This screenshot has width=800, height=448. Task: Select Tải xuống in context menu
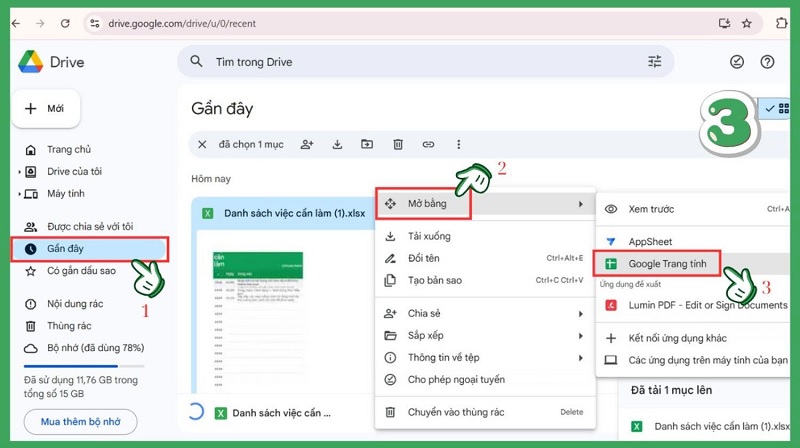coord(485,236)
